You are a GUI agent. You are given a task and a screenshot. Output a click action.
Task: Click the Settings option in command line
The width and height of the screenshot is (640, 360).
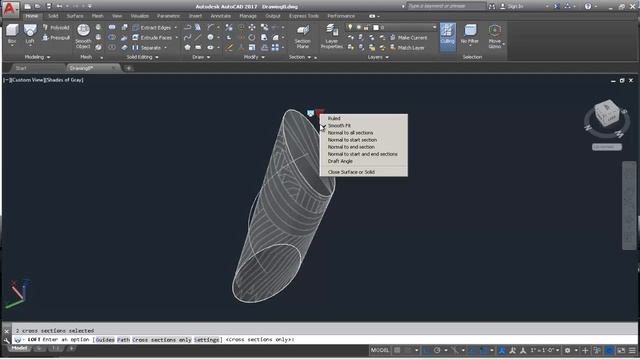207,340
